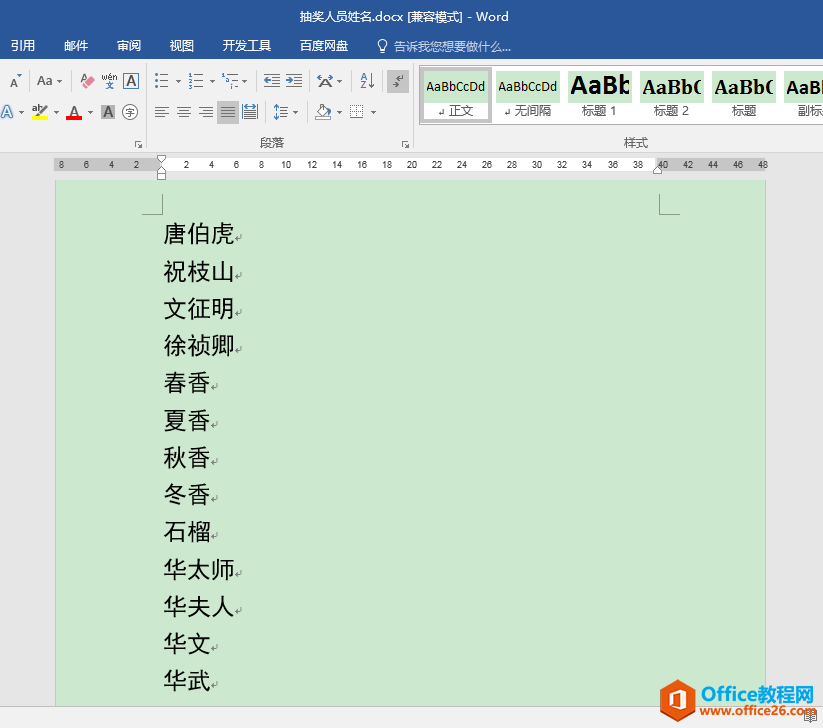Apply the 标题 1 style

[600, 95]
